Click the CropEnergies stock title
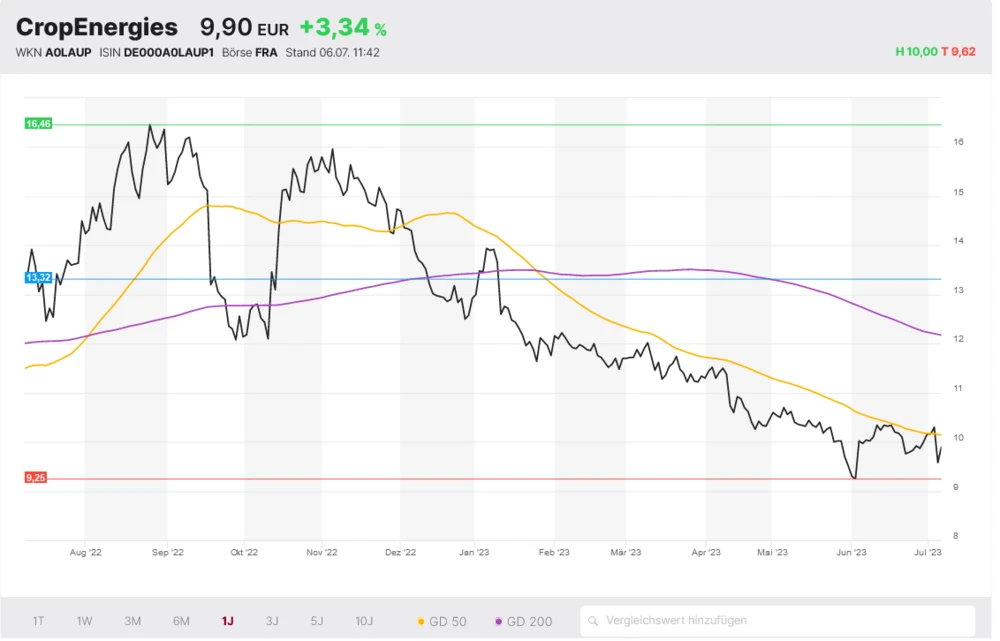The image size is (1000, 641). tap(96, 27)
